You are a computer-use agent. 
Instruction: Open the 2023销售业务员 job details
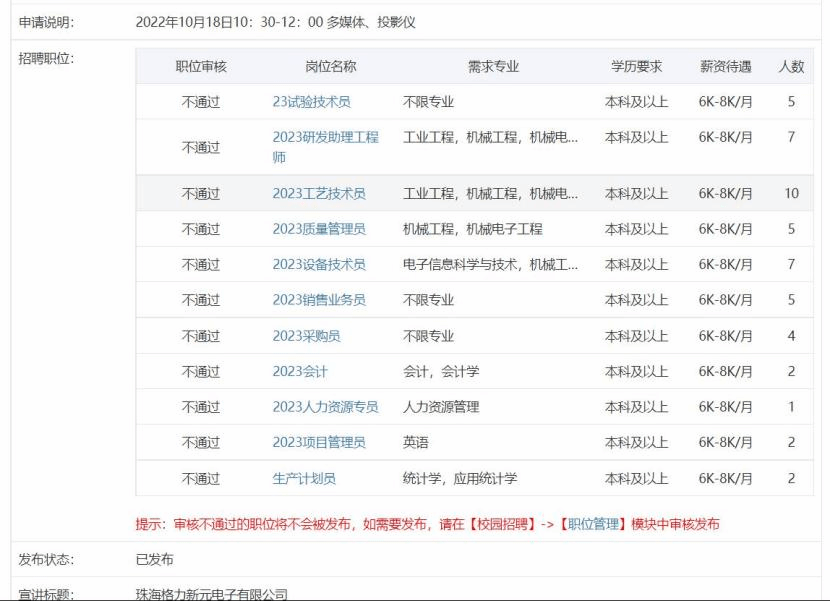319,300
